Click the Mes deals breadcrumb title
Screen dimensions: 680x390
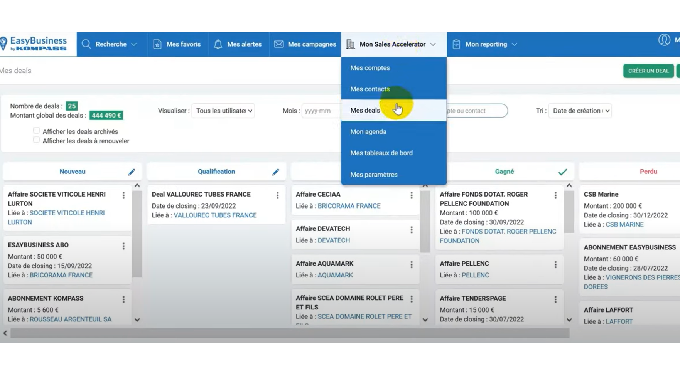tap(16, 70)
